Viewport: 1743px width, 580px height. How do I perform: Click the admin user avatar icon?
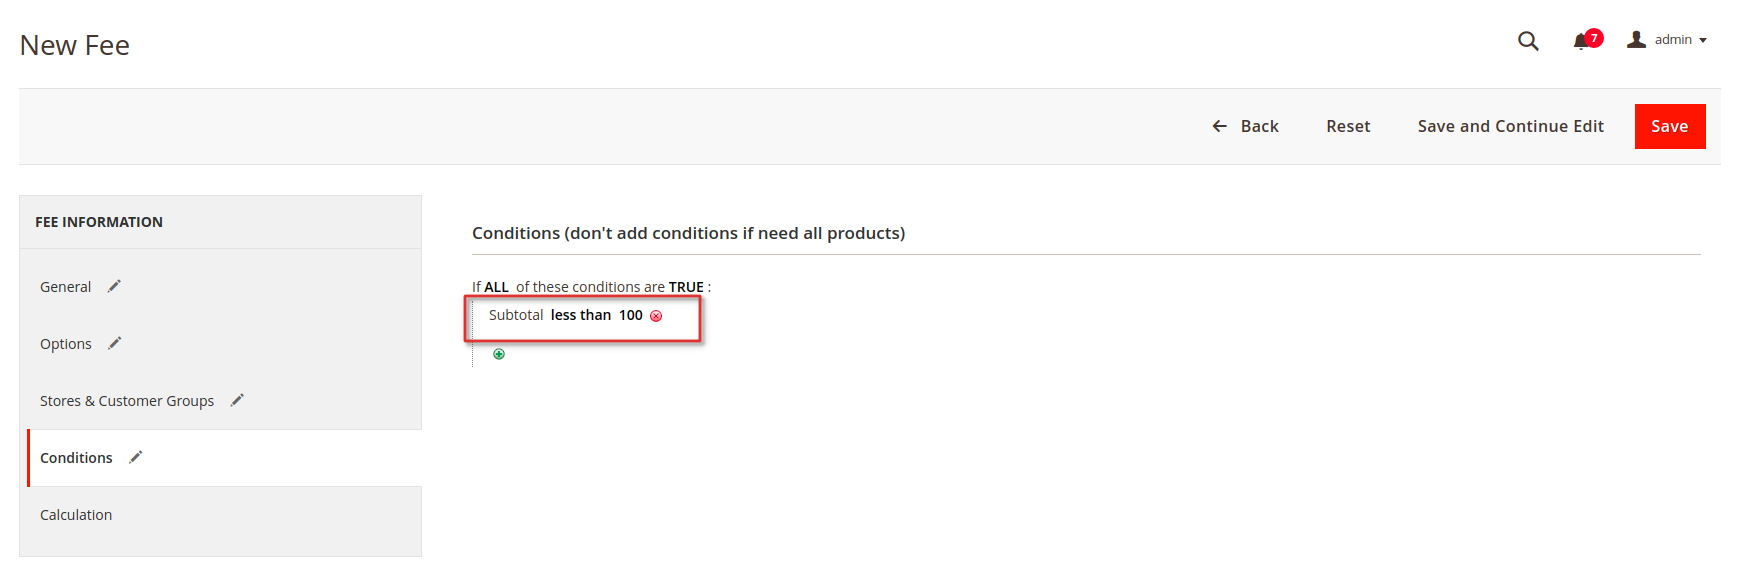1636,40
